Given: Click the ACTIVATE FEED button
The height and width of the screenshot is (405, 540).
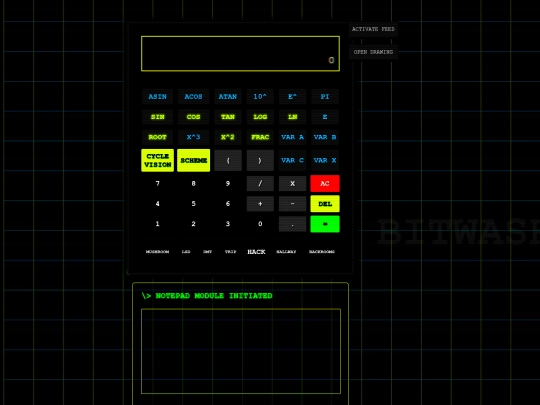Looking at the screenshot, I should [373, 29].
